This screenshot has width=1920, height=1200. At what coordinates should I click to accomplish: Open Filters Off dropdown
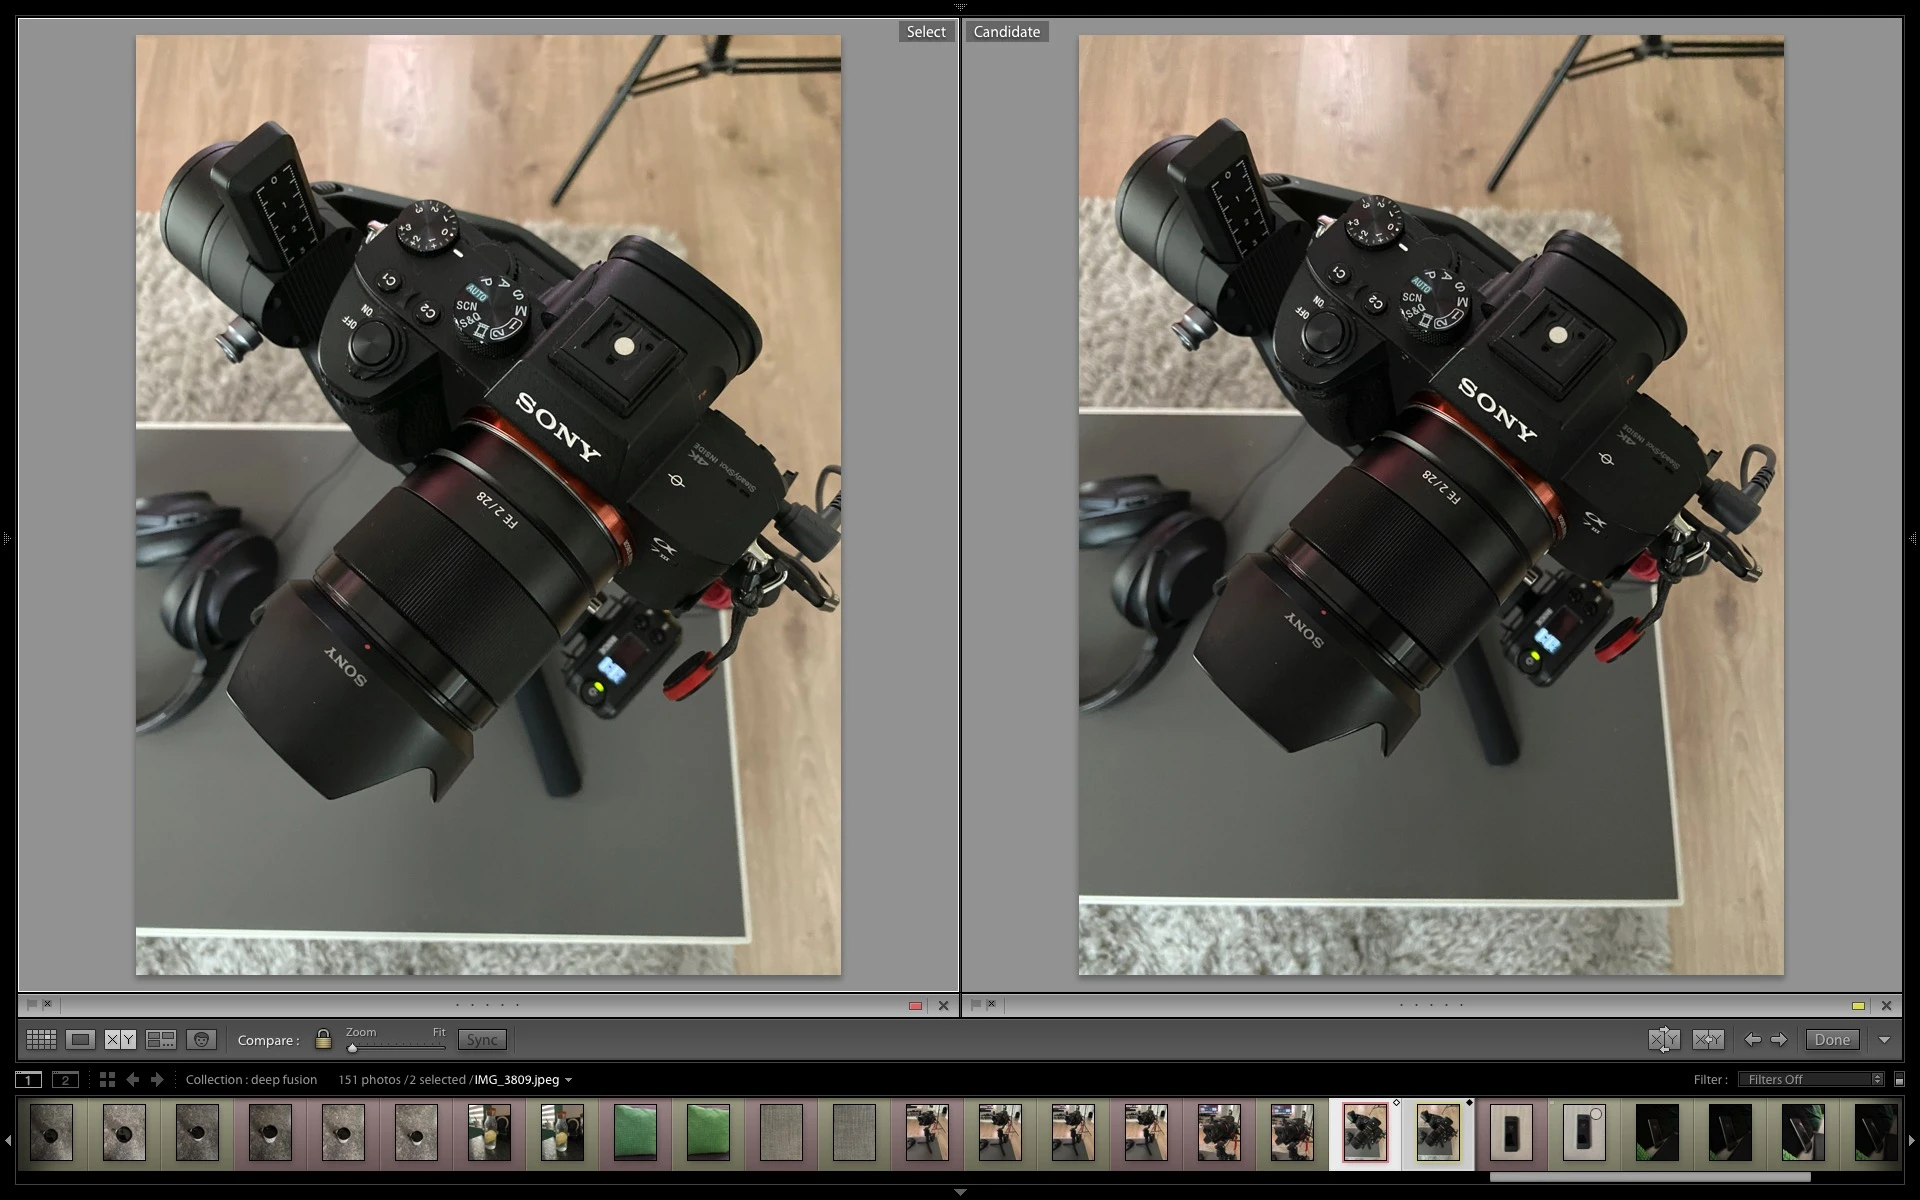tap(1811, 1080)
